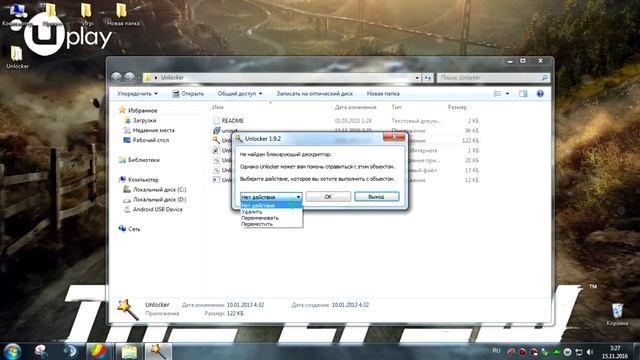Go back in Explorer navigation
Image resolution: width=640 pixels, height=360 pixels.
[x=116, y=77]
